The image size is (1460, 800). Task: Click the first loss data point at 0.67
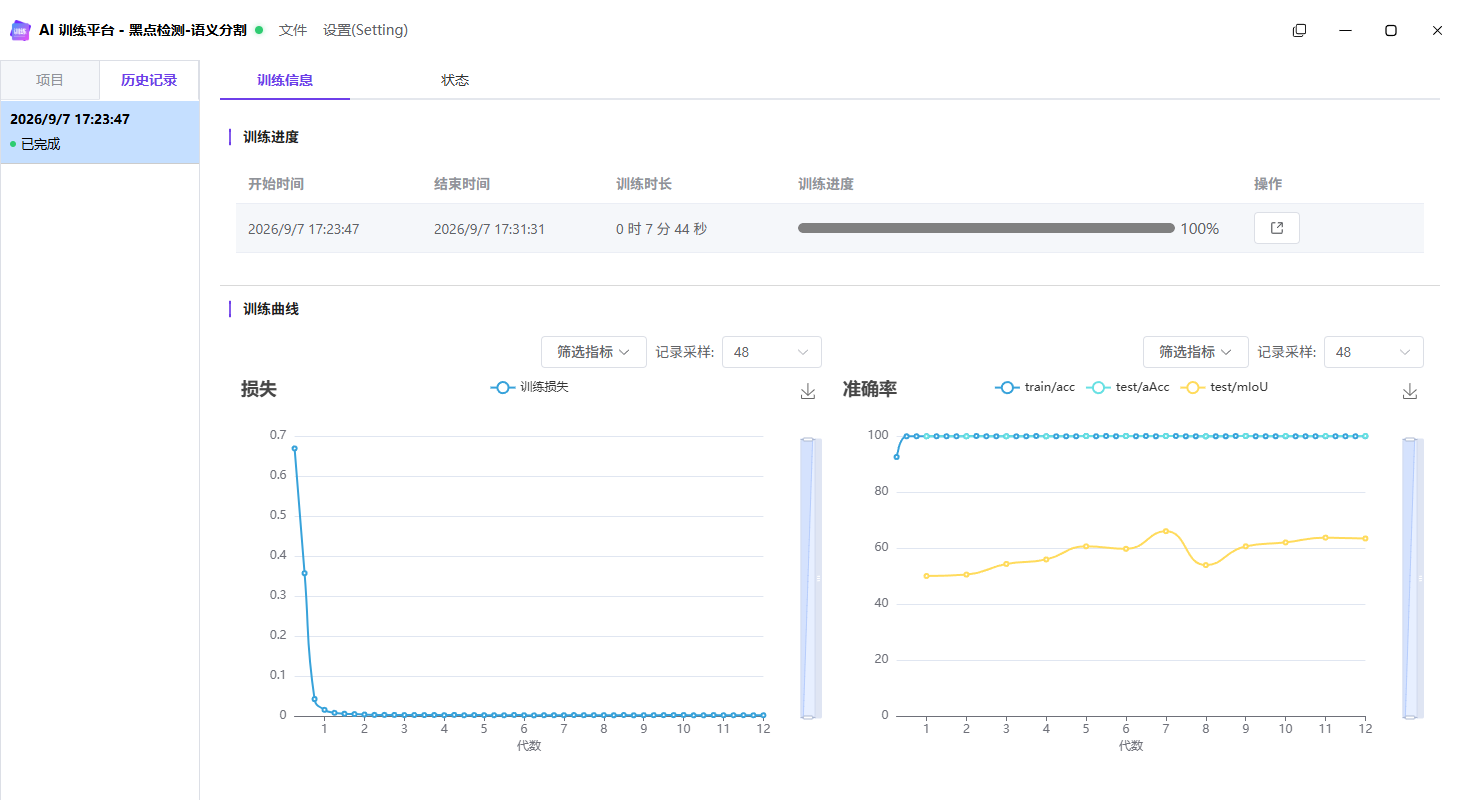(x=294, y=448)
